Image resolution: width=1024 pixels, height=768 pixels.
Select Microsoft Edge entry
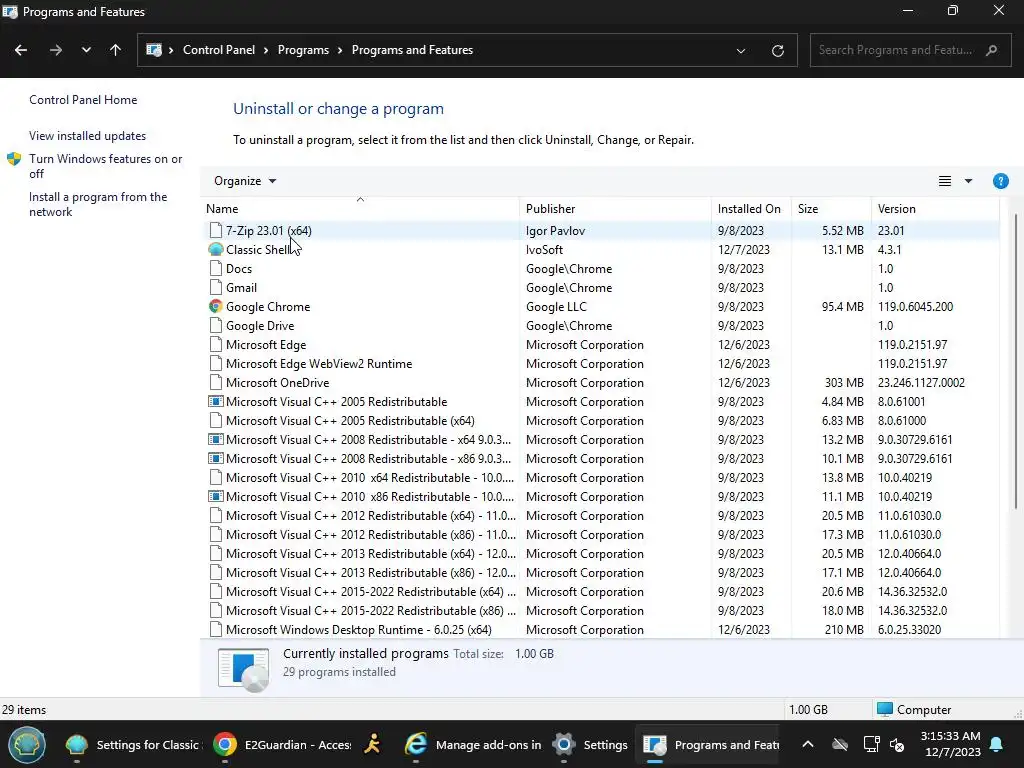pos(266,344)
